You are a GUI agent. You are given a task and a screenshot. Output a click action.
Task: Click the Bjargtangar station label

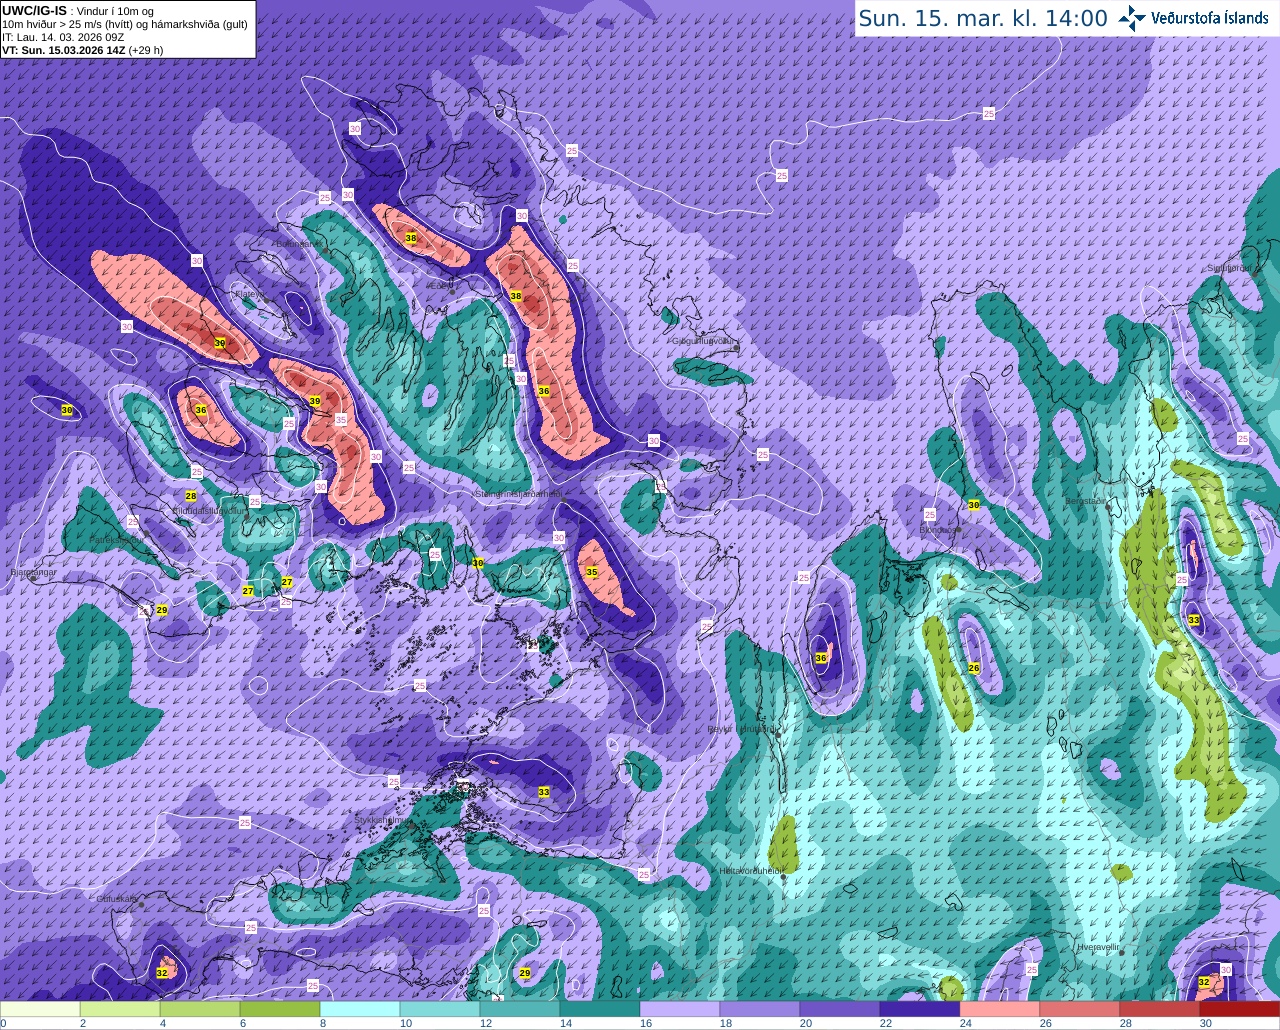[x=33, y=573]
